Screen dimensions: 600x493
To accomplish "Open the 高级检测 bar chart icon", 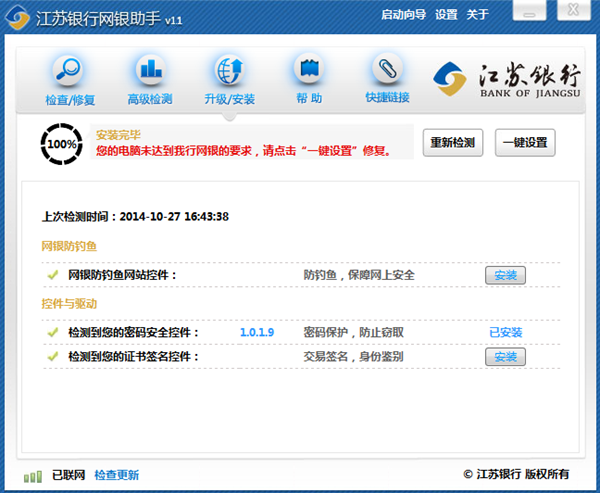I will tap(151, 70).
